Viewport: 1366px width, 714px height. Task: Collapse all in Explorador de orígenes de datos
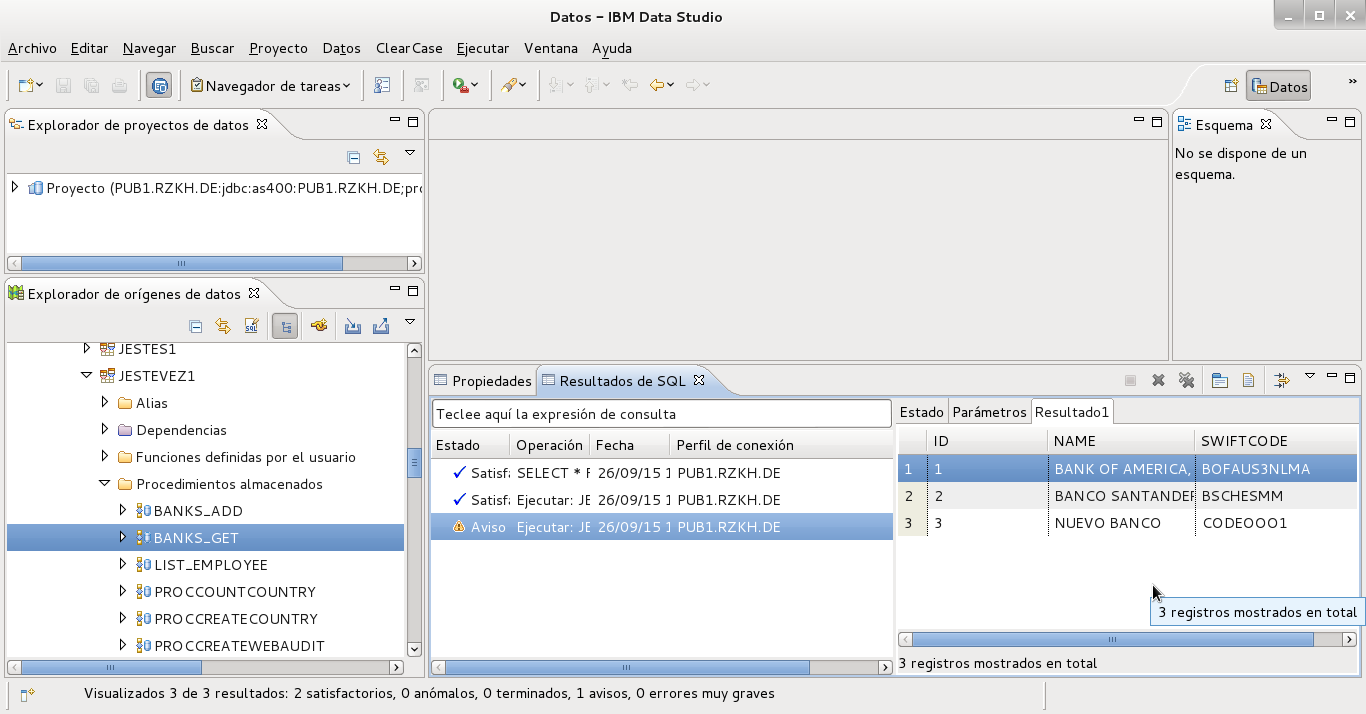[196, 326]
